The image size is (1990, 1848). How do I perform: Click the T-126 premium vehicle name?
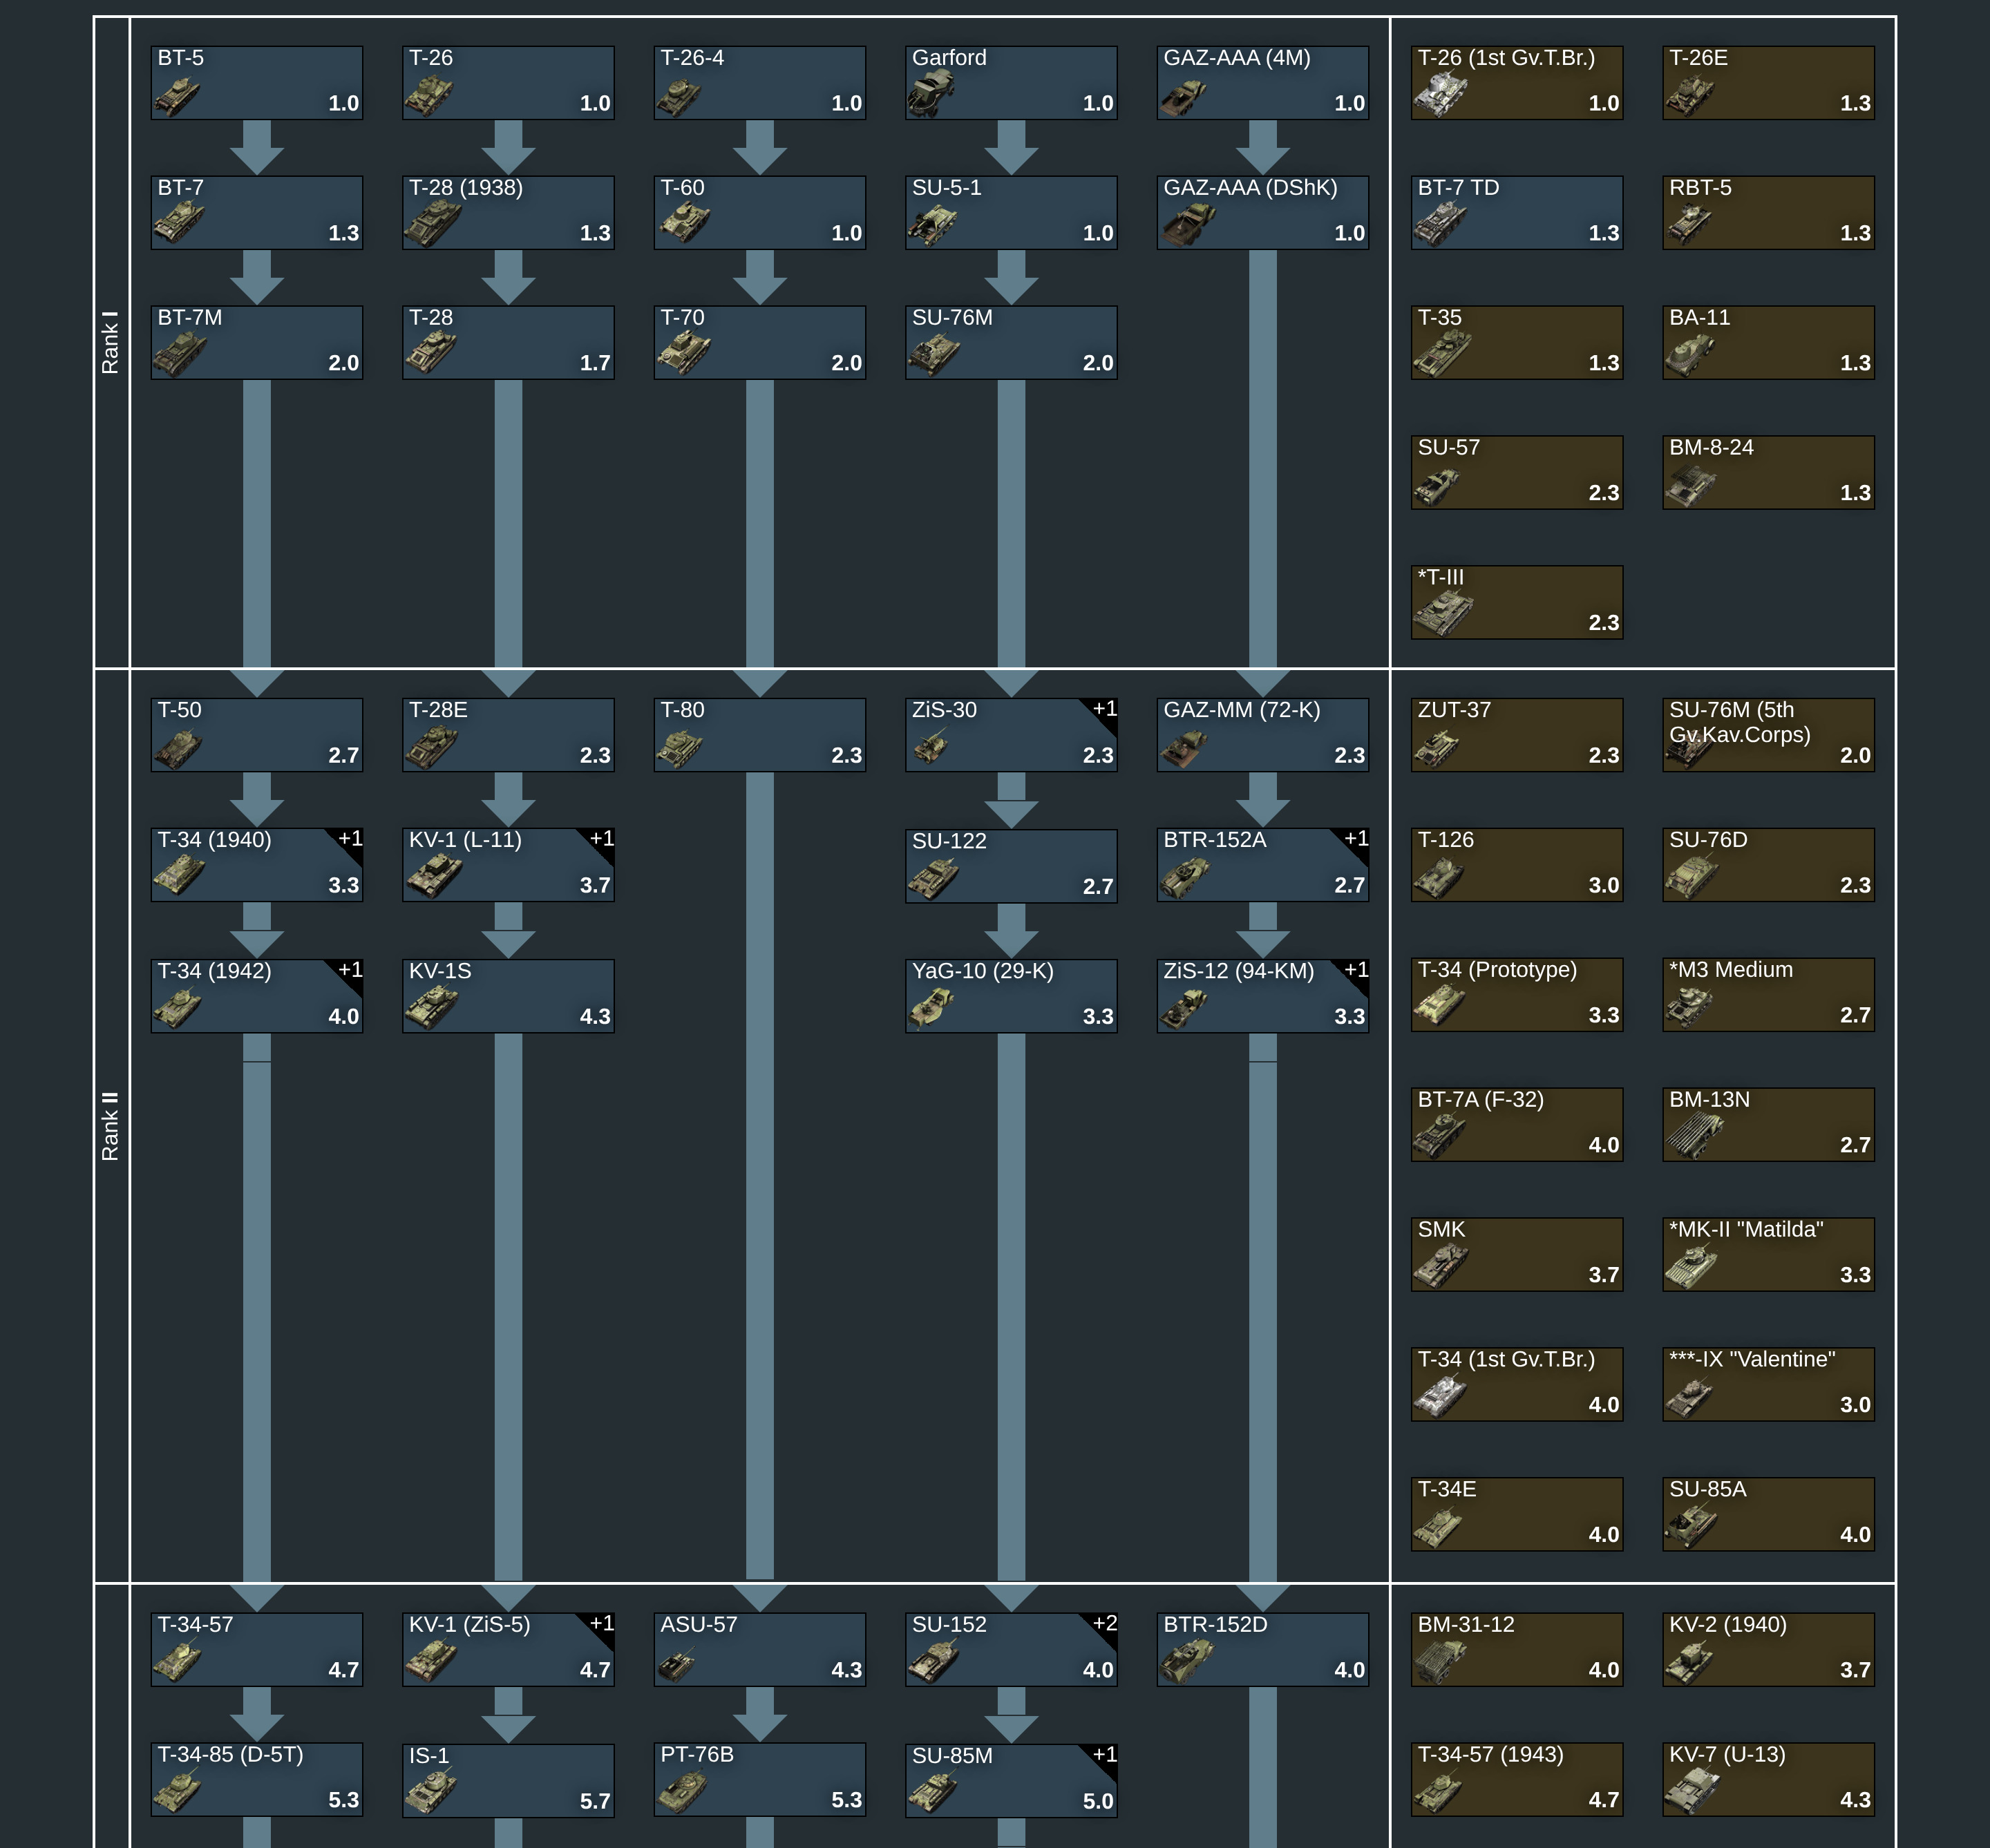(x=1446, y=840)
